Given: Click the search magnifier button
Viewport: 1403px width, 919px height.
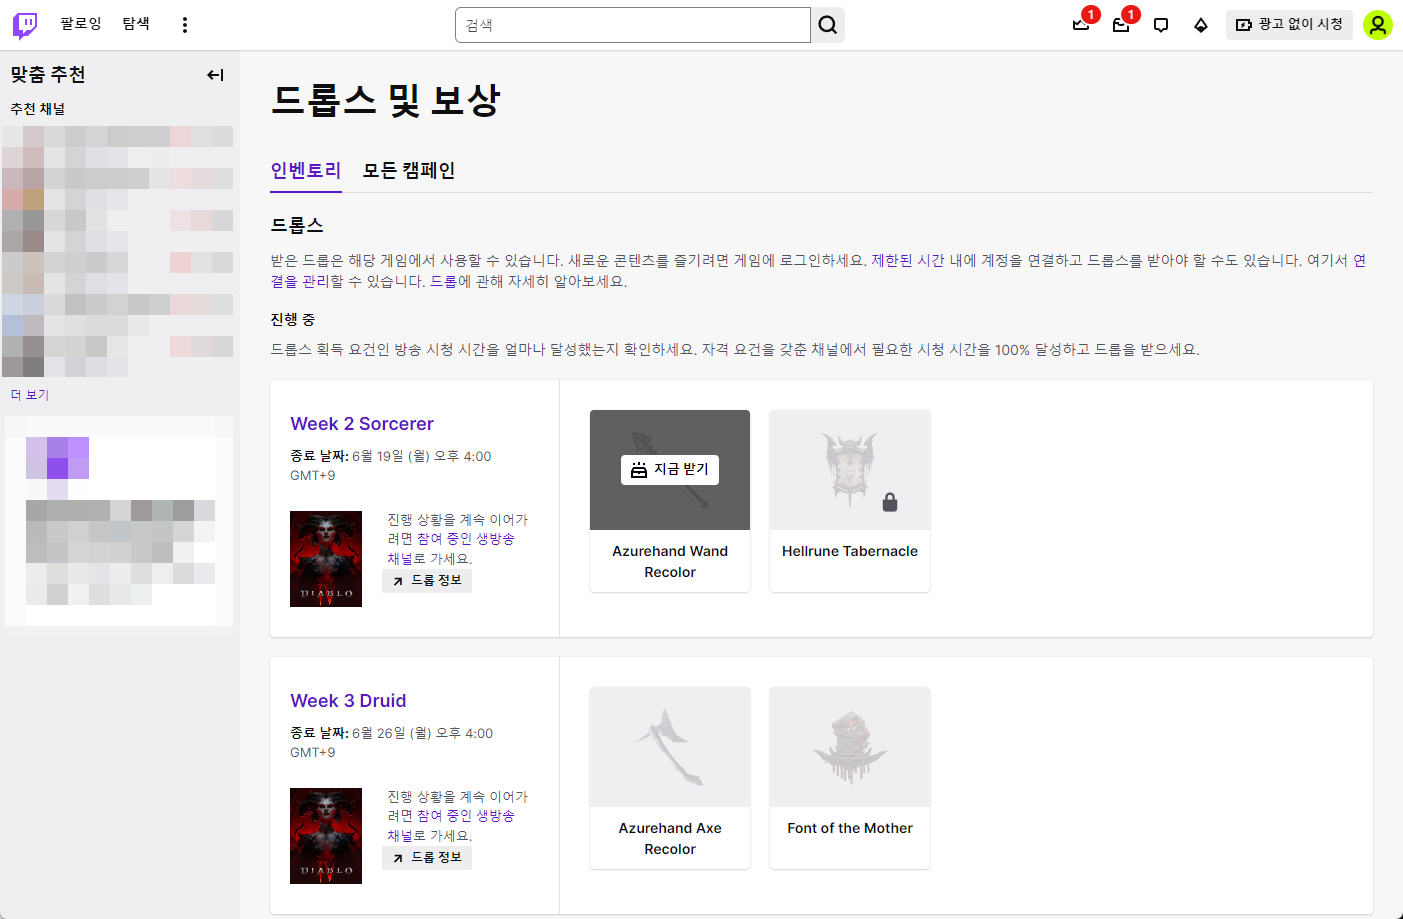Looking at the screenshot, I should (828, 25).
